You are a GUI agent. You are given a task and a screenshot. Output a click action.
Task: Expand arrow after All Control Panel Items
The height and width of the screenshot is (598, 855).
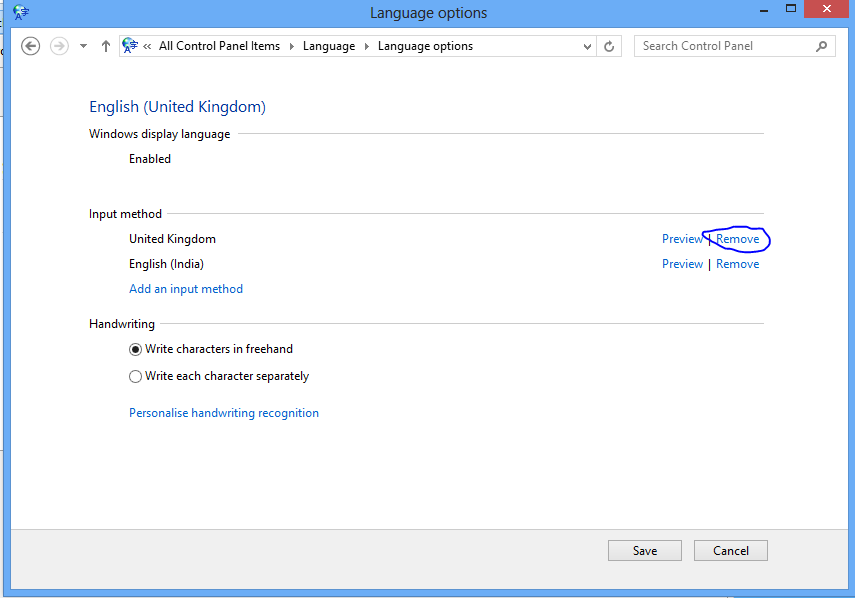tap(292, 46)
